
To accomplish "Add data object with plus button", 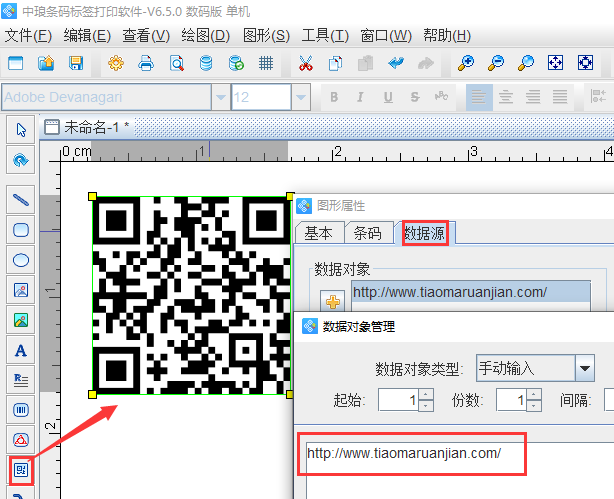I will (x=331, y=299).
